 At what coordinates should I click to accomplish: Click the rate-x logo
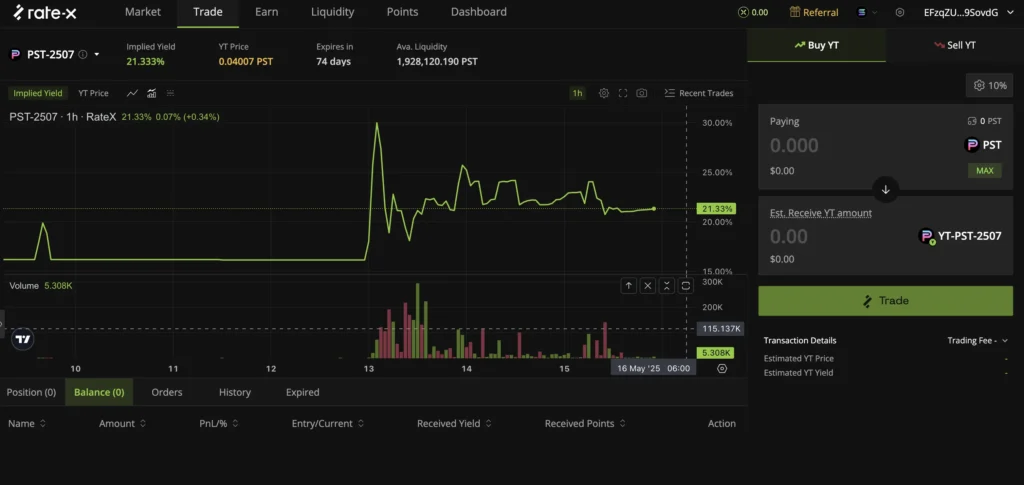(45, 12)
